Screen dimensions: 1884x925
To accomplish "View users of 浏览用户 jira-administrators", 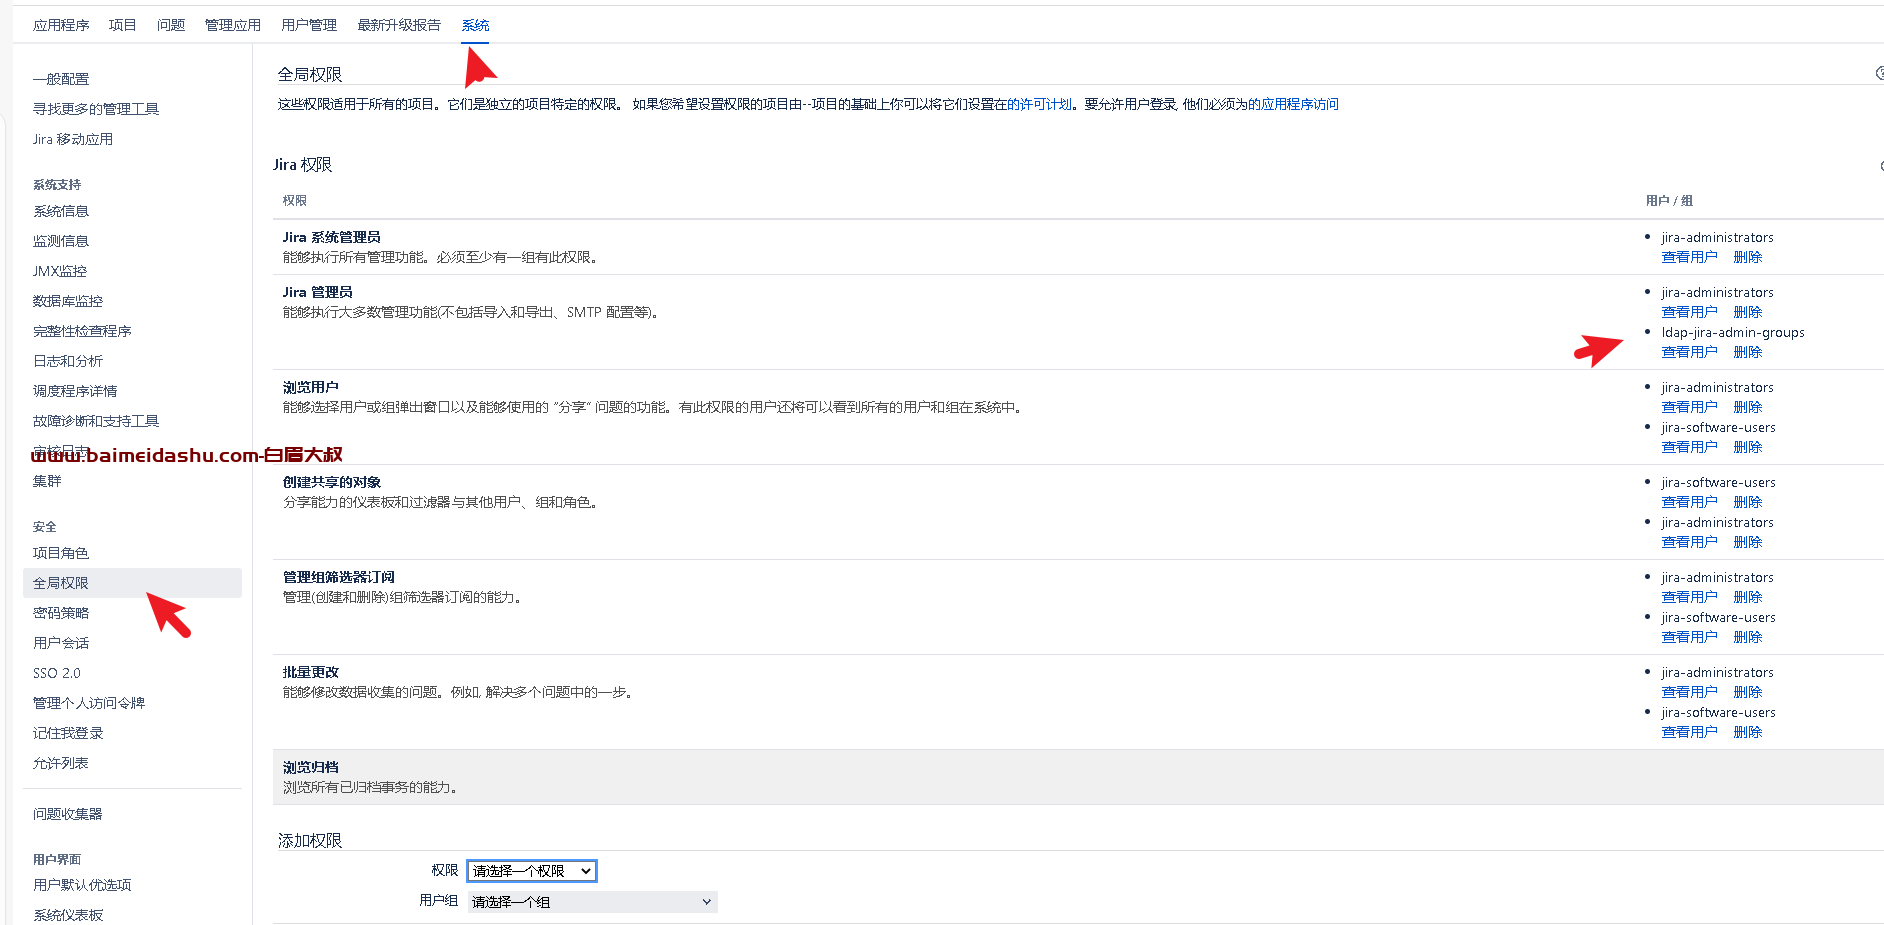I will [x=1689, y=407].
